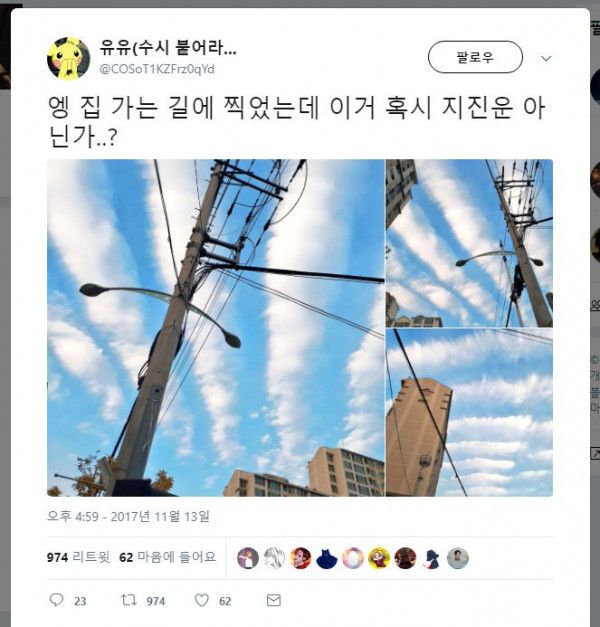Open the 유유 display name link
Screen dimensions: 600x627
click(x=168, y=48)
